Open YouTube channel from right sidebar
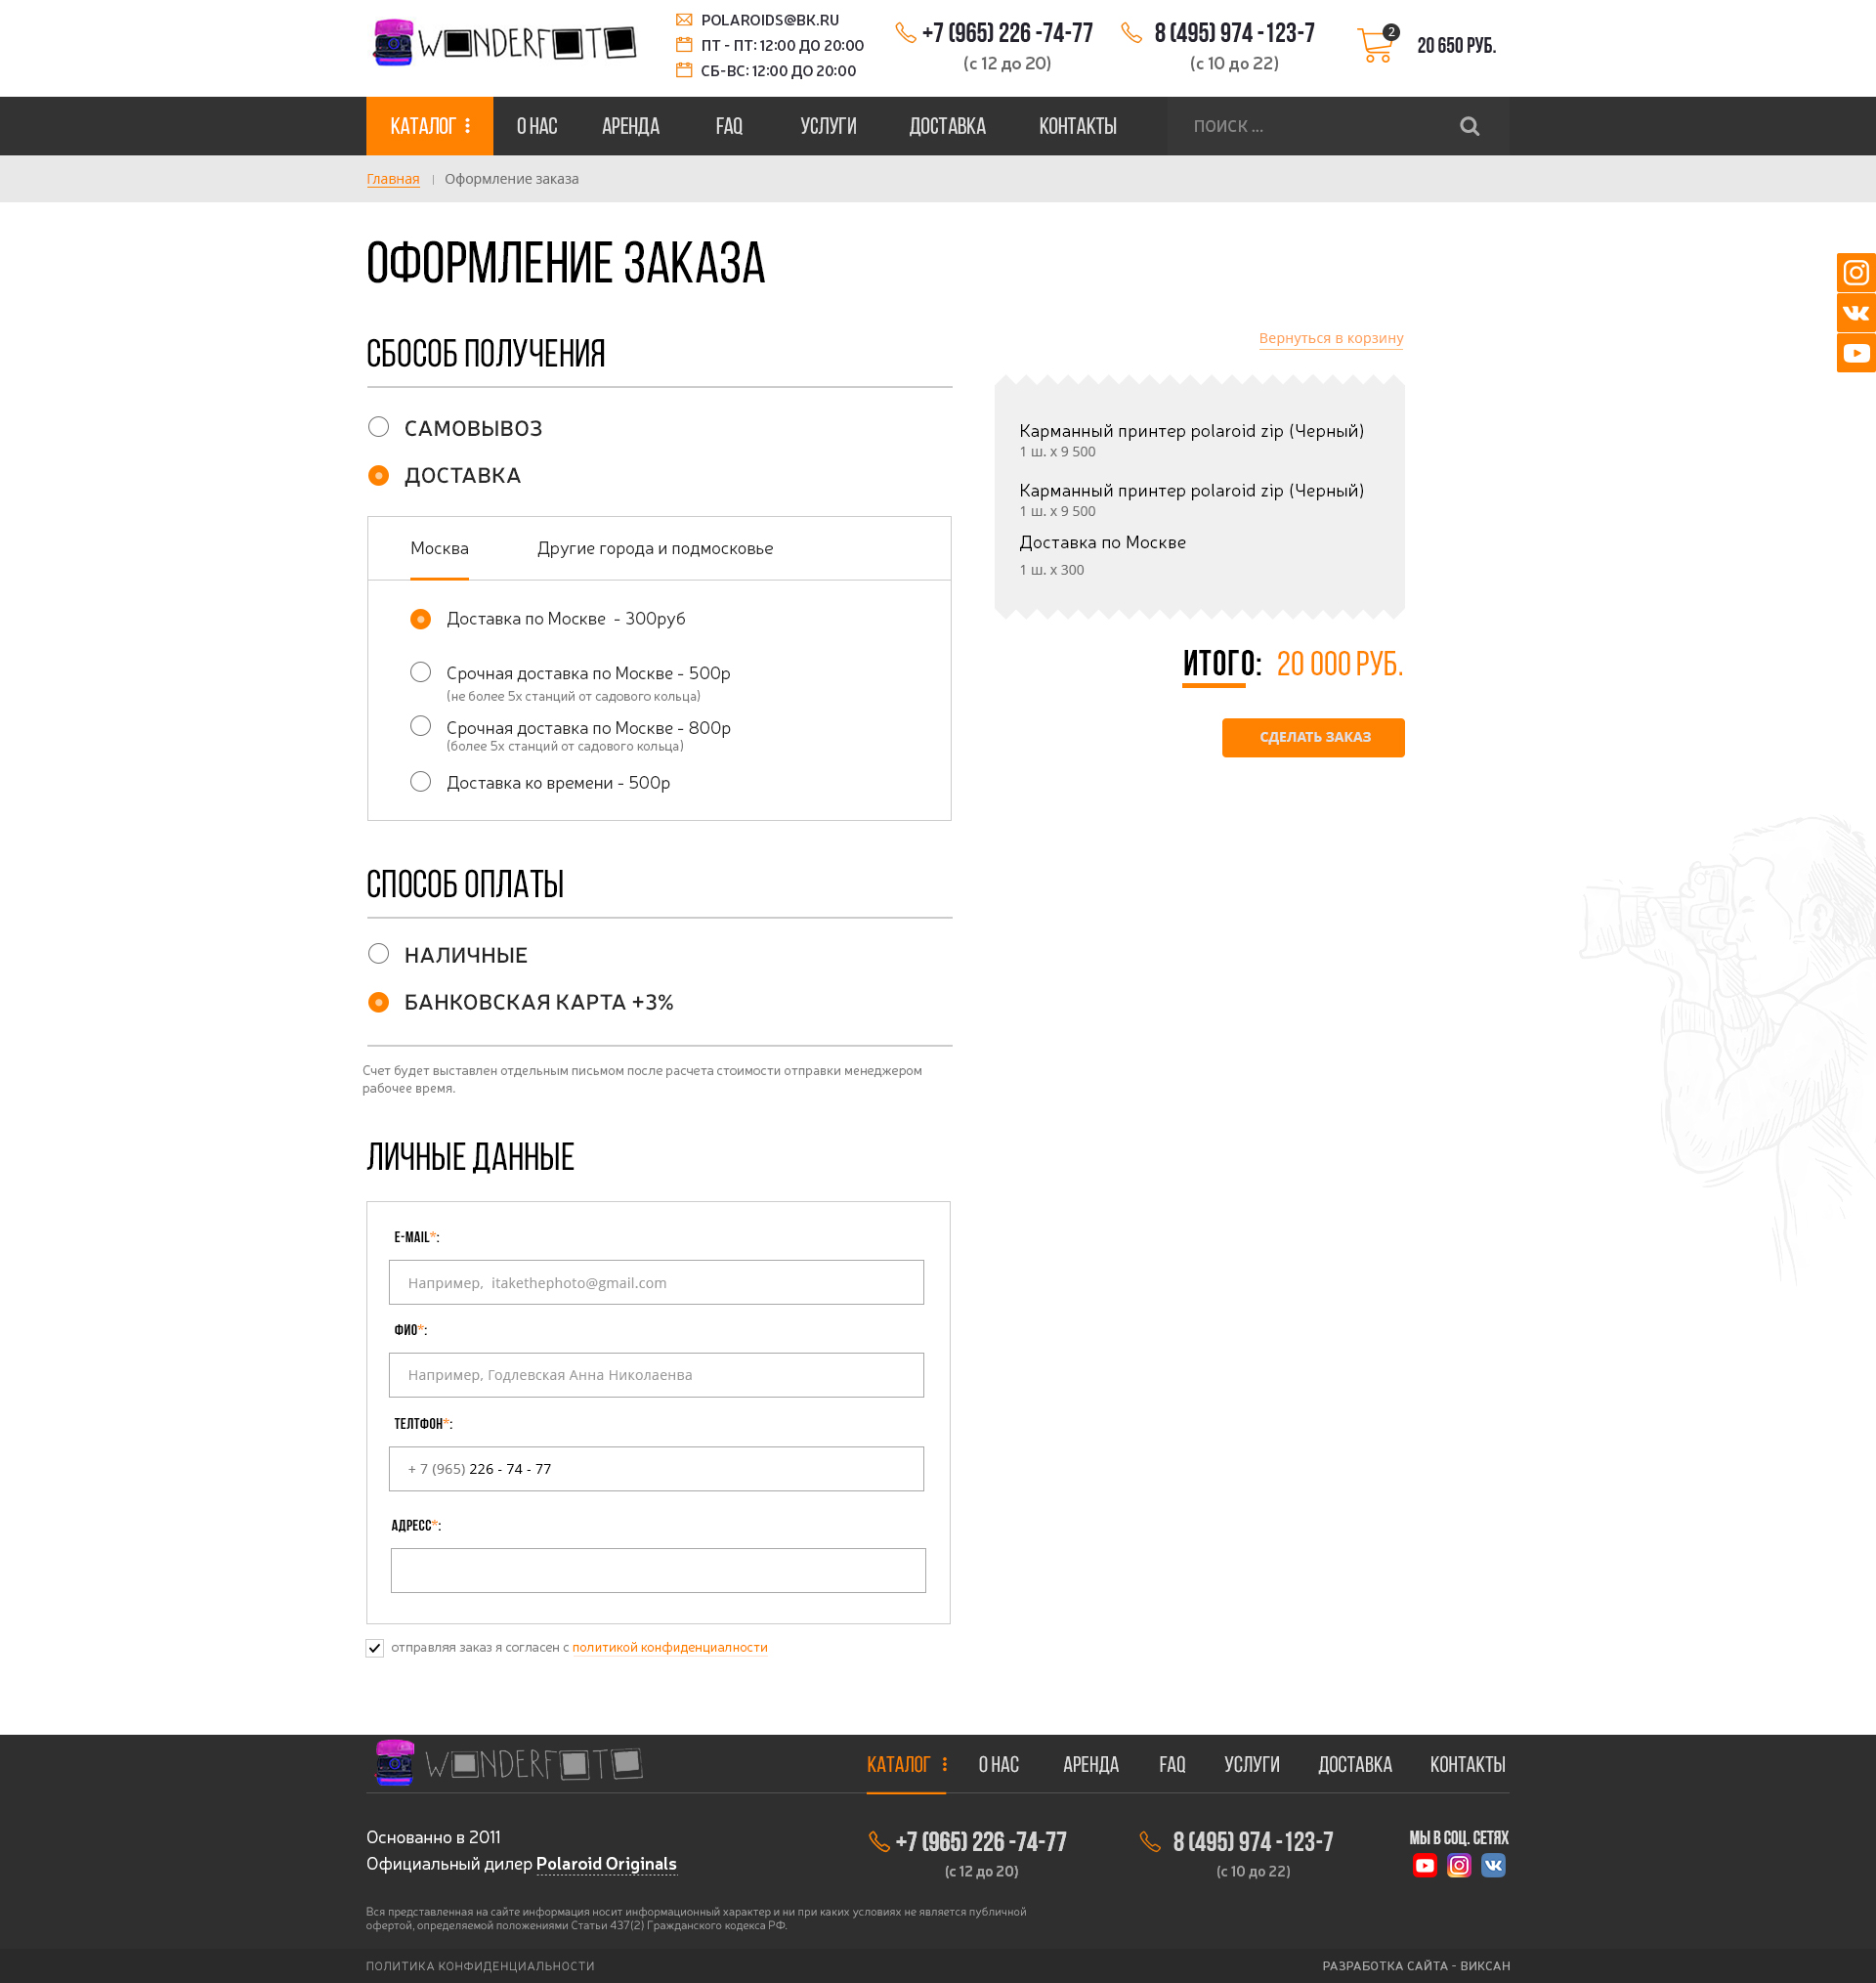 tap(1856, 353)
